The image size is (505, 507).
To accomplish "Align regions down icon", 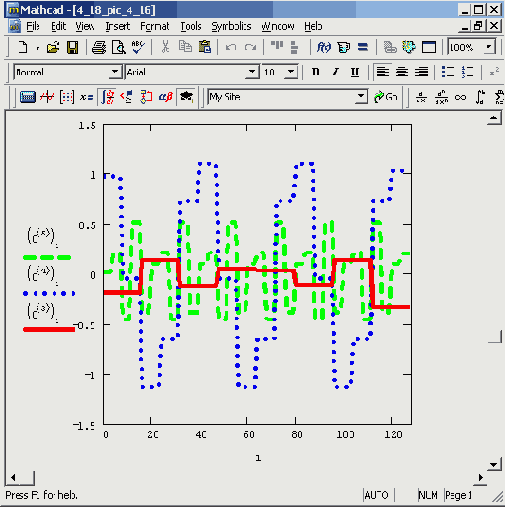I will 294,47.
